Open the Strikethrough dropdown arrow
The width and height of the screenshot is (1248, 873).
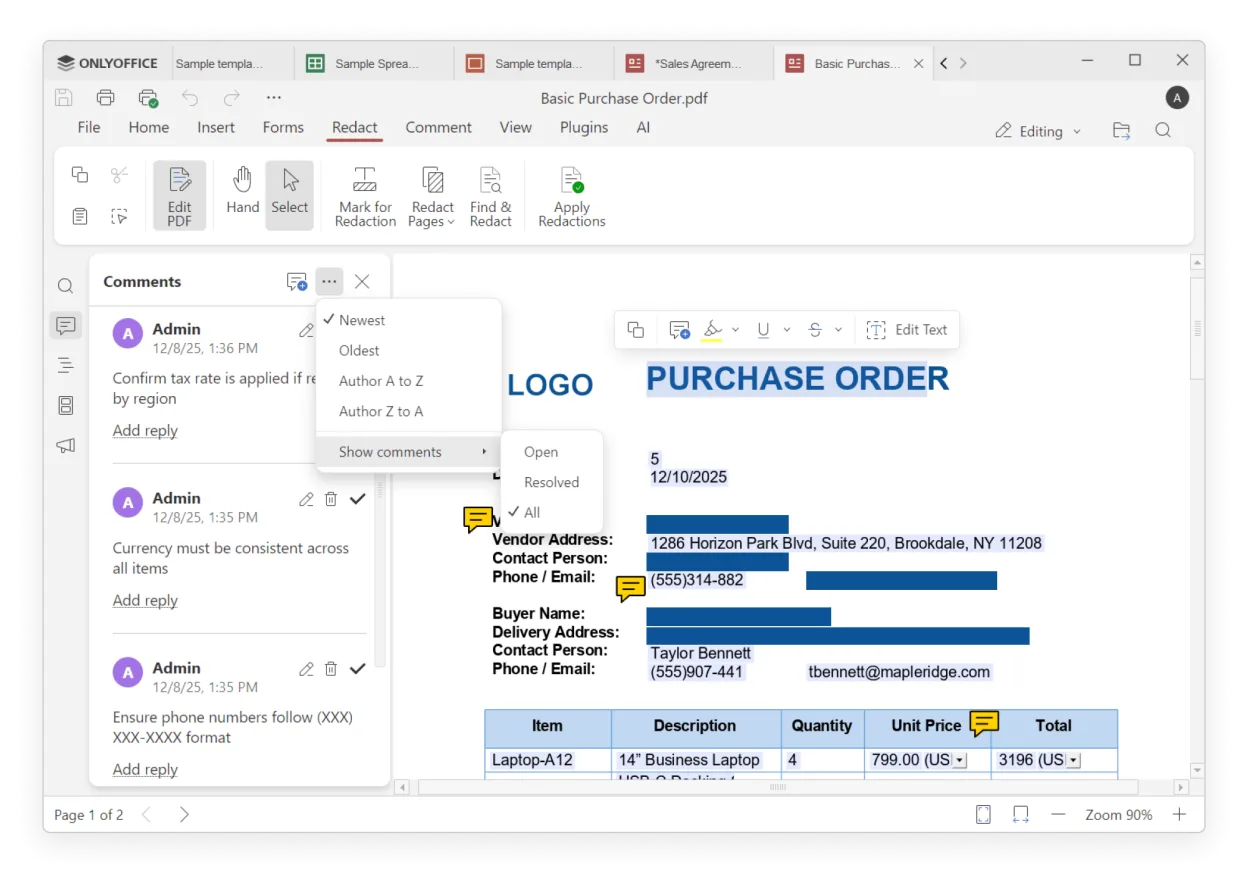pyautogui.click(x=838, y=330)
